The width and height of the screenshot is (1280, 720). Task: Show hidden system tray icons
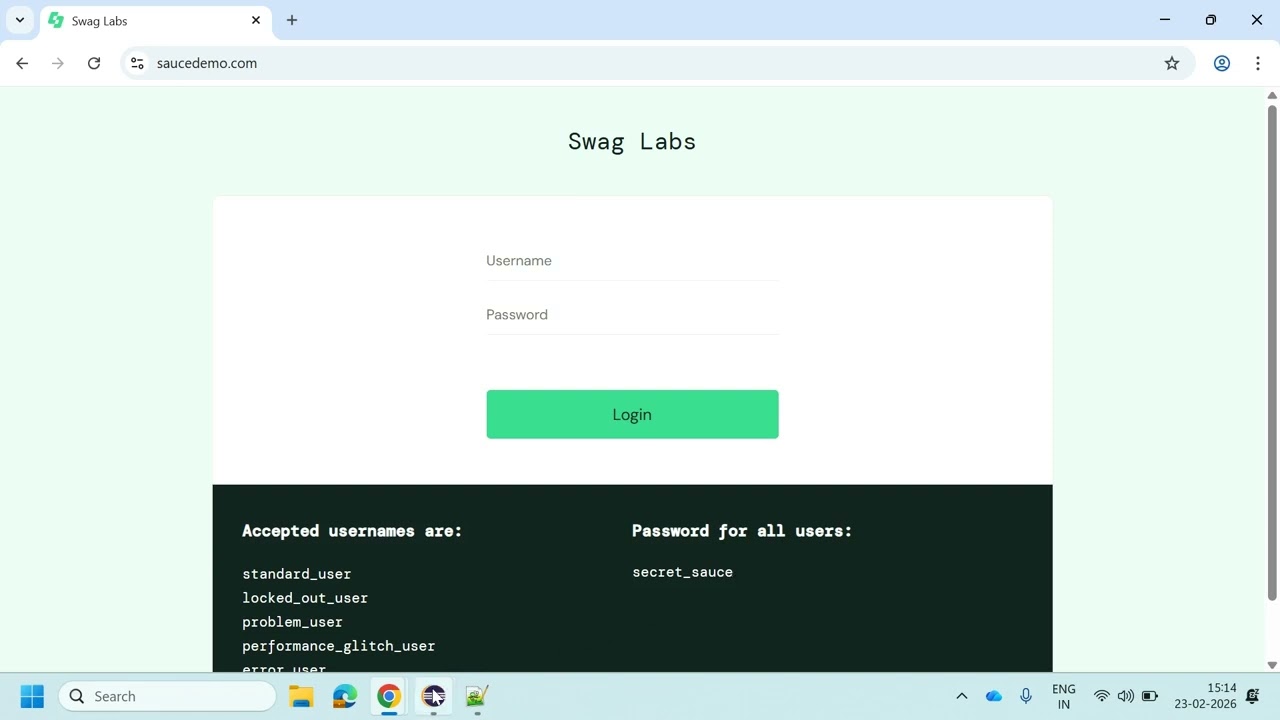click(962, 696)
